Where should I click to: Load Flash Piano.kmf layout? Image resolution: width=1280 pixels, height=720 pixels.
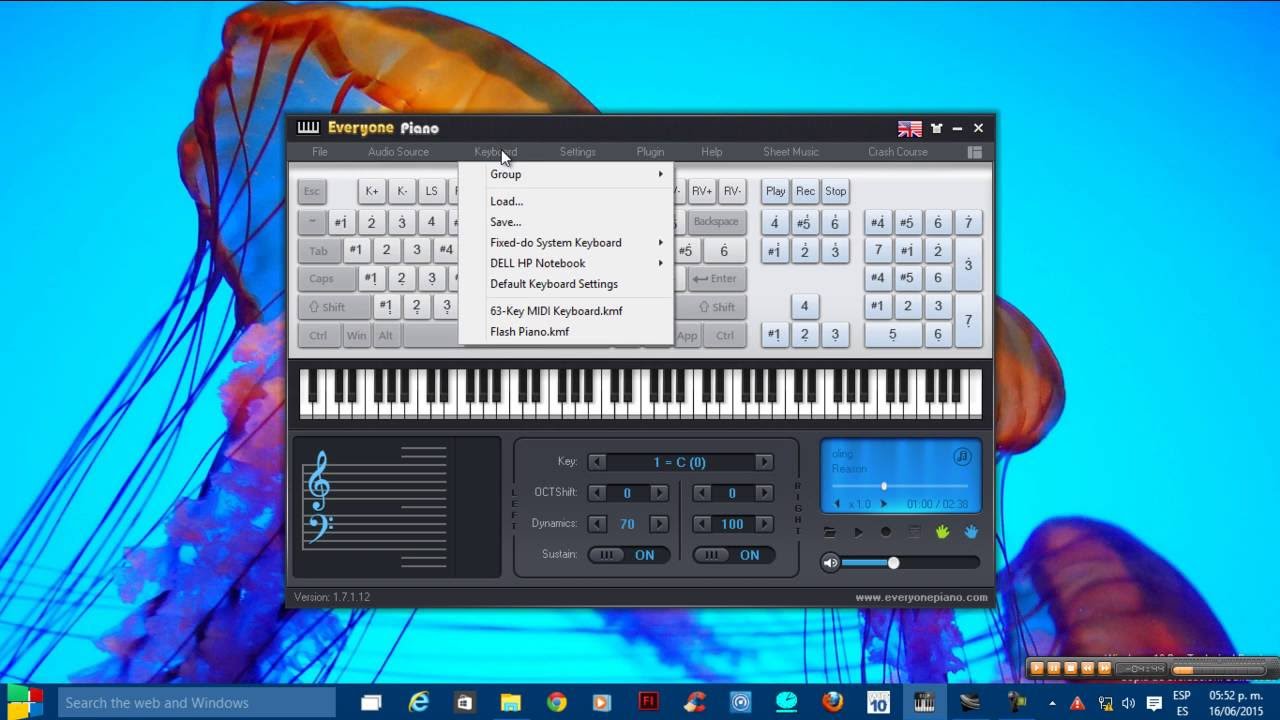click(566, 332)
